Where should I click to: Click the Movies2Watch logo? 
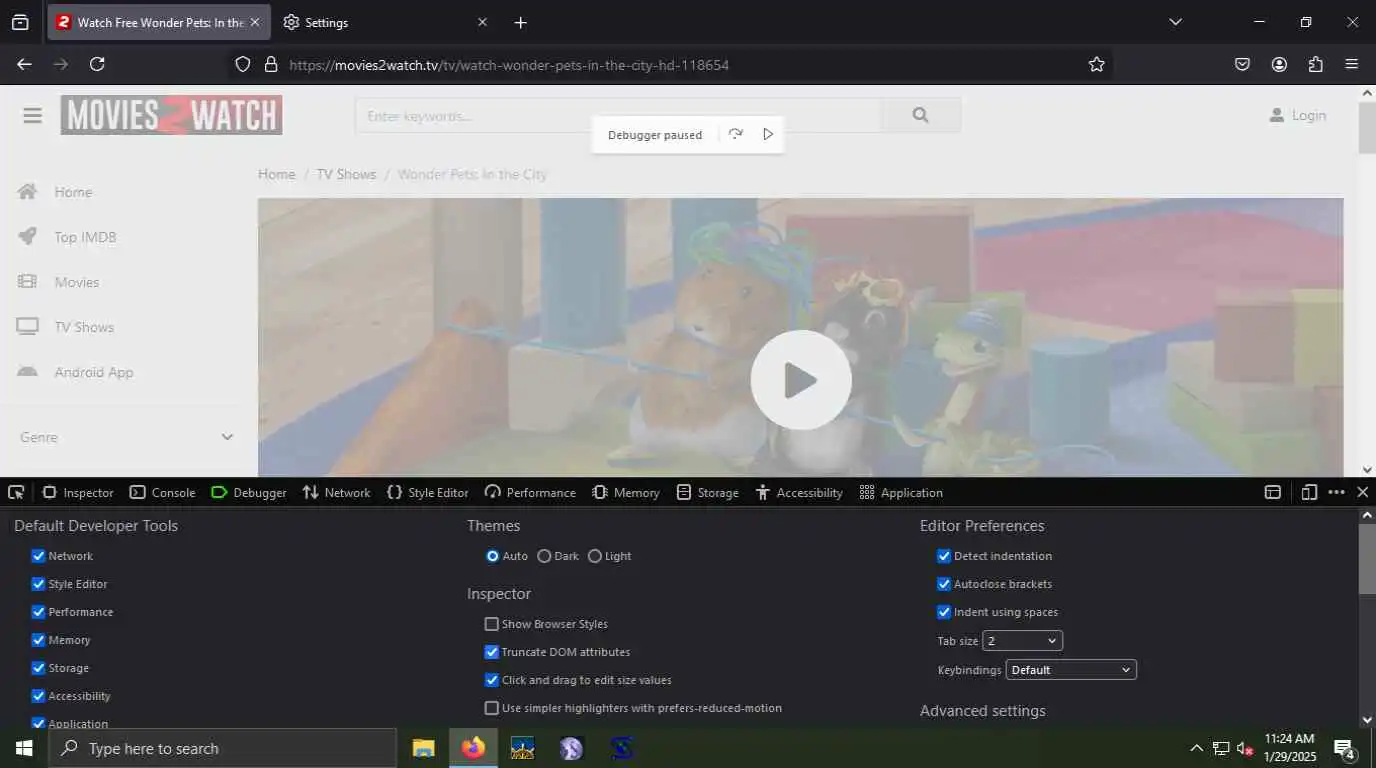171,115
